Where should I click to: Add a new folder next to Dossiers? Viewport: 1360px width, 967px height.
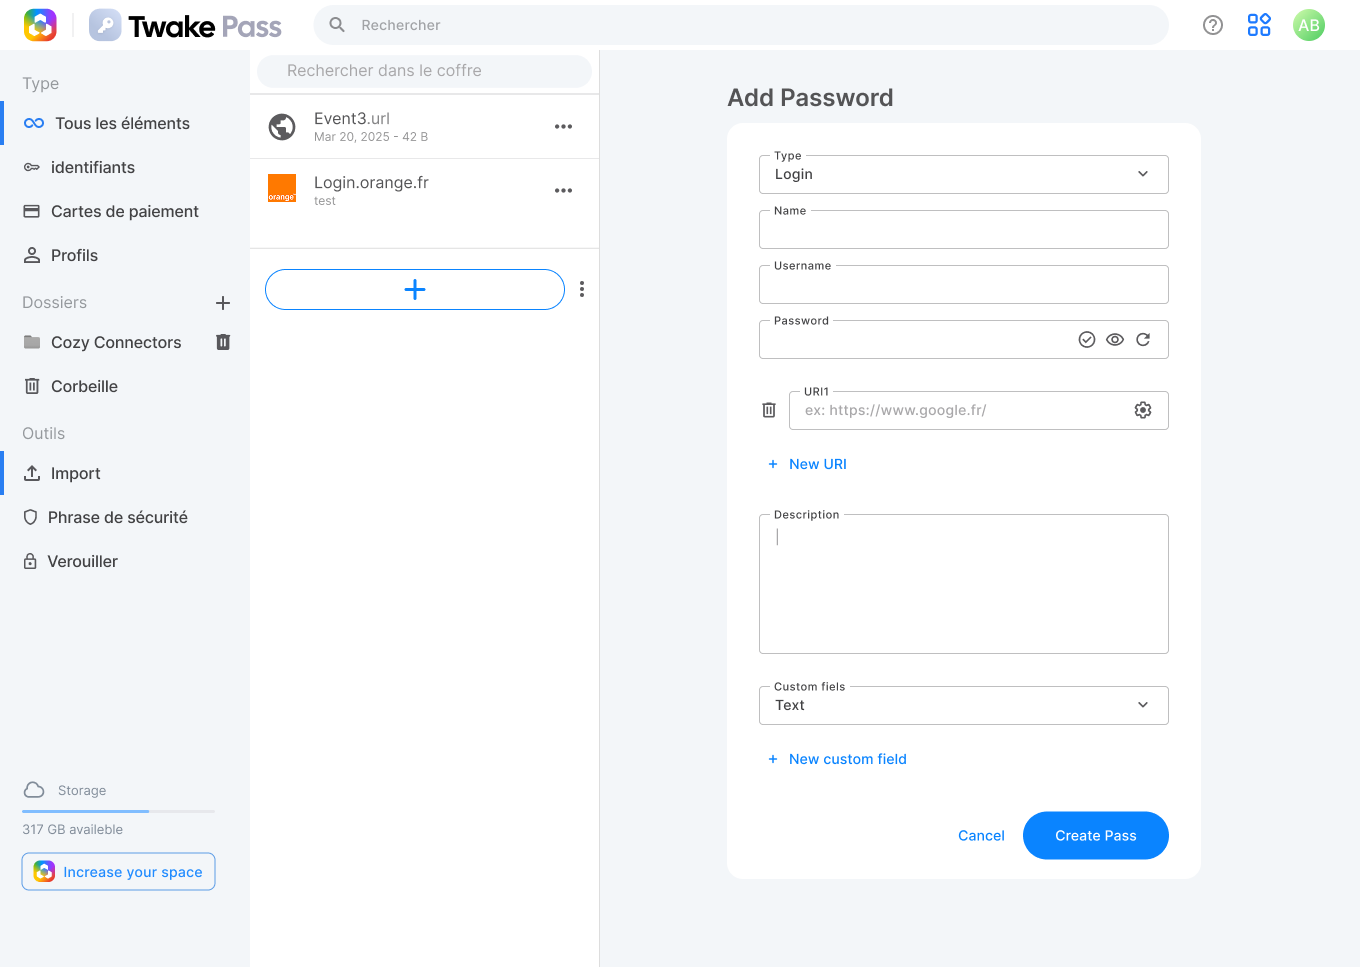223,302
